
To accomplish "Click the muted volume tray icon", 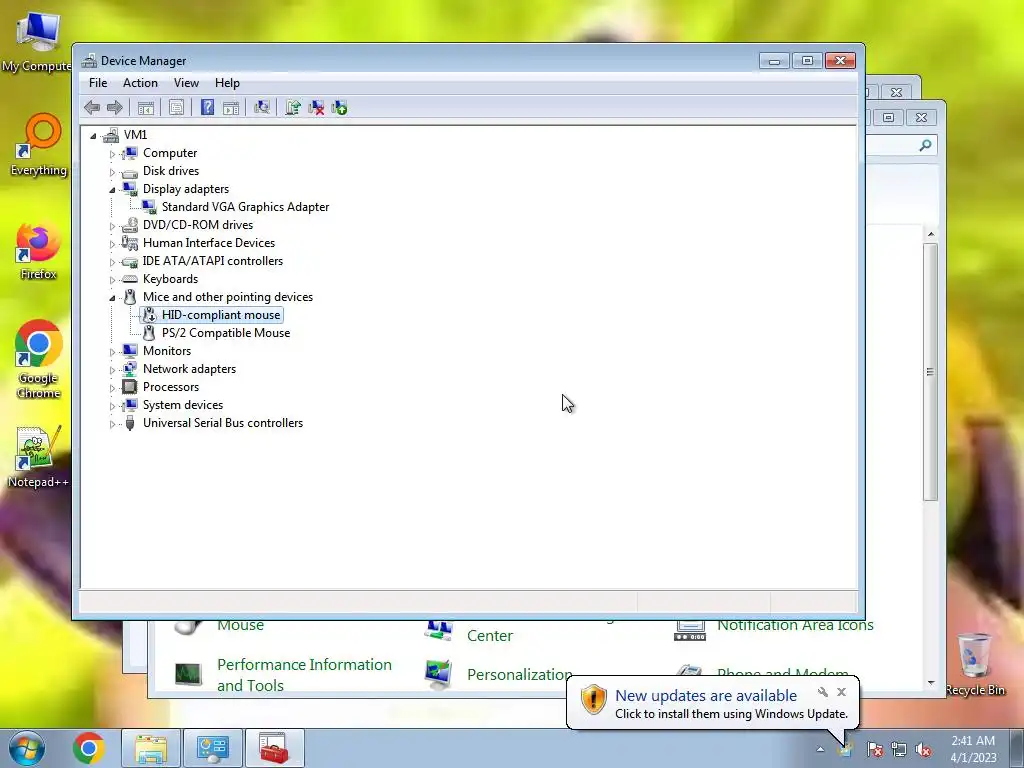I will (923, 749).
